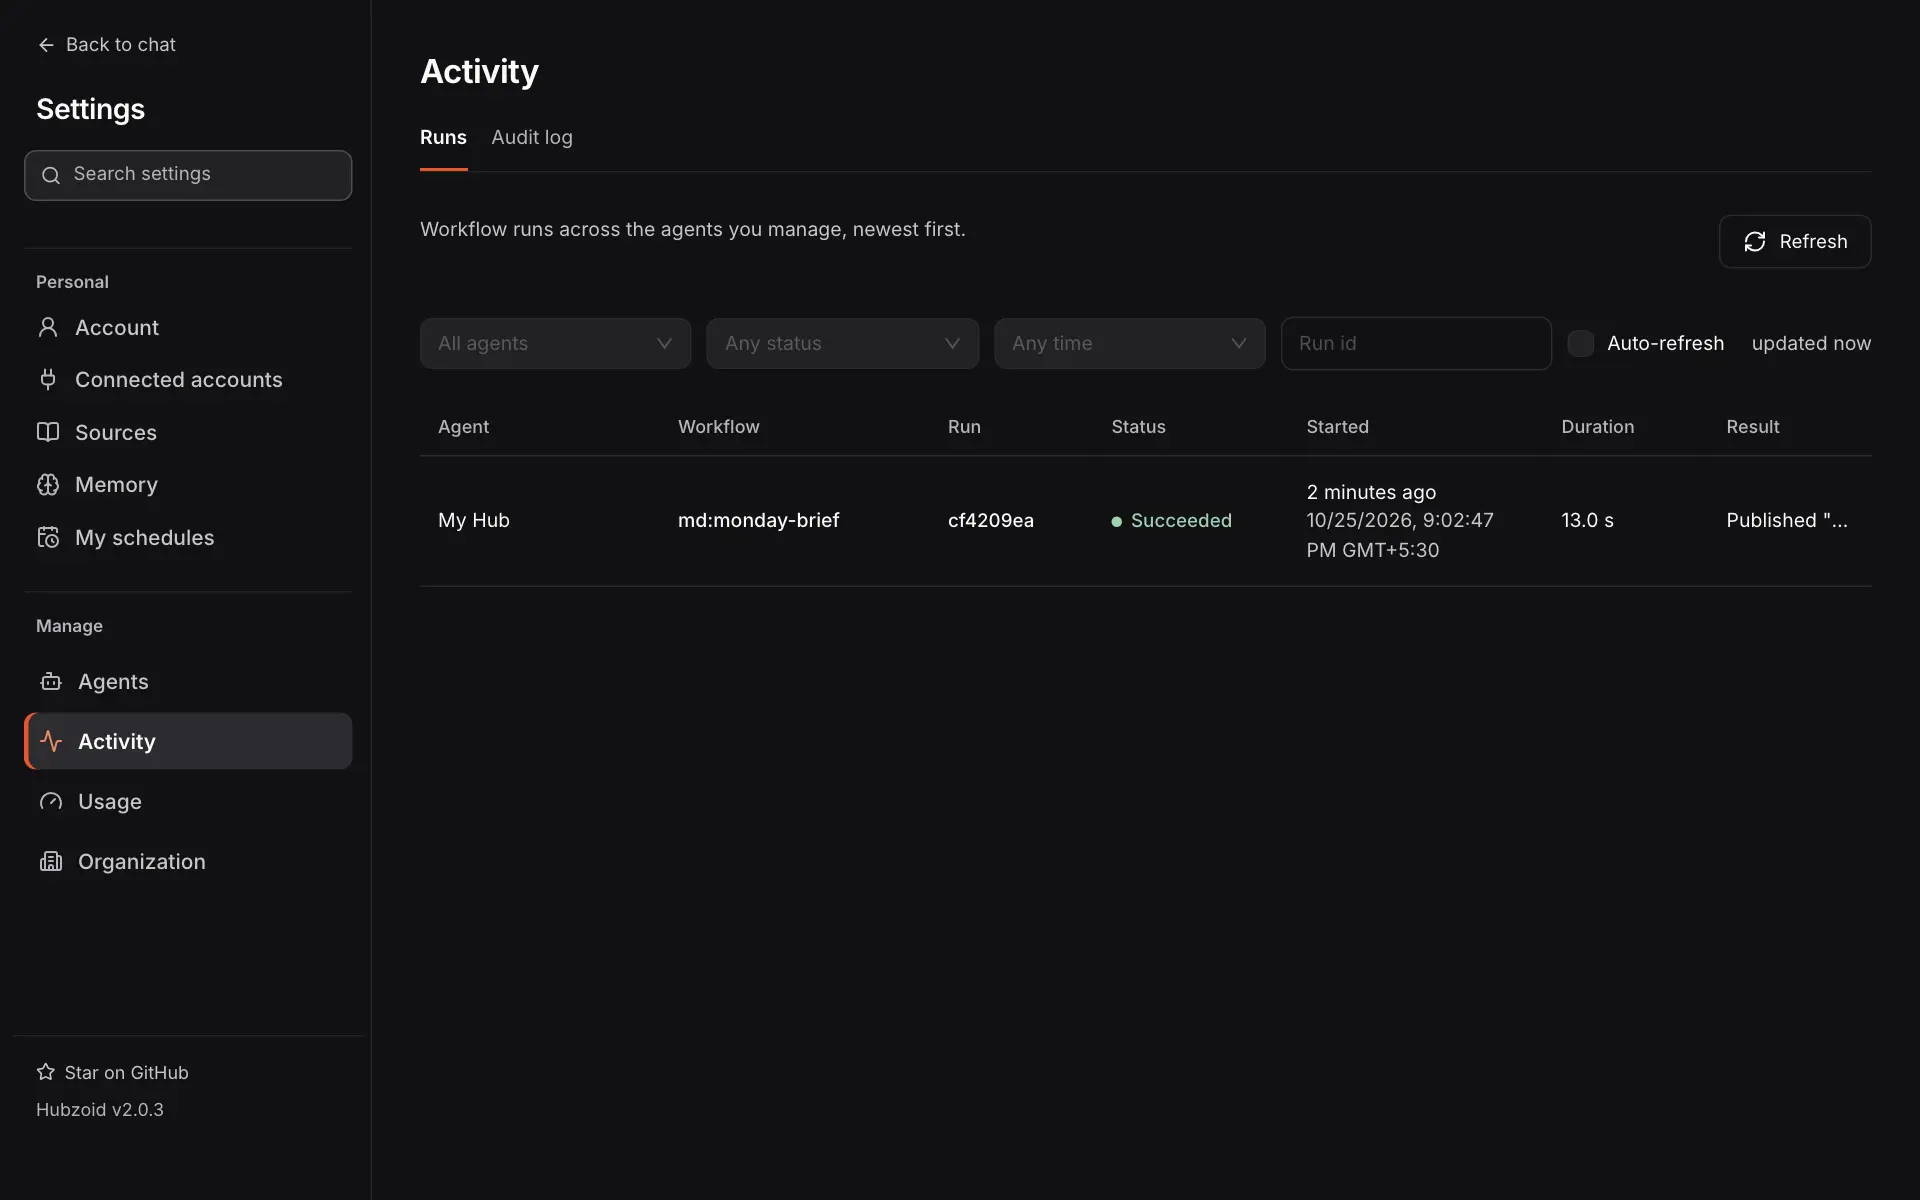This screenshot has width=1920, height=1200.
Task: Click the 13.0 s duration value
Action: [1587, 520]
